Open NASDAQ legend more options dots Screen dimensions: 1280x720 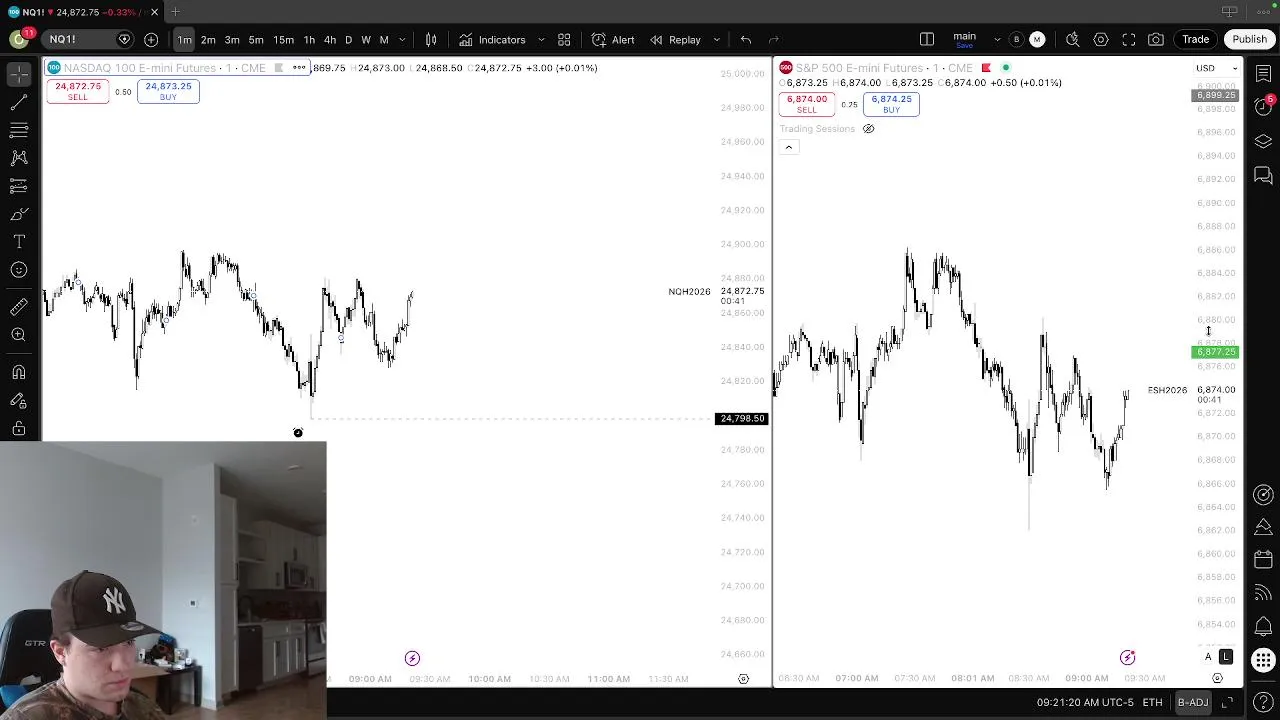pyautogui.click(x=299, y=68)
